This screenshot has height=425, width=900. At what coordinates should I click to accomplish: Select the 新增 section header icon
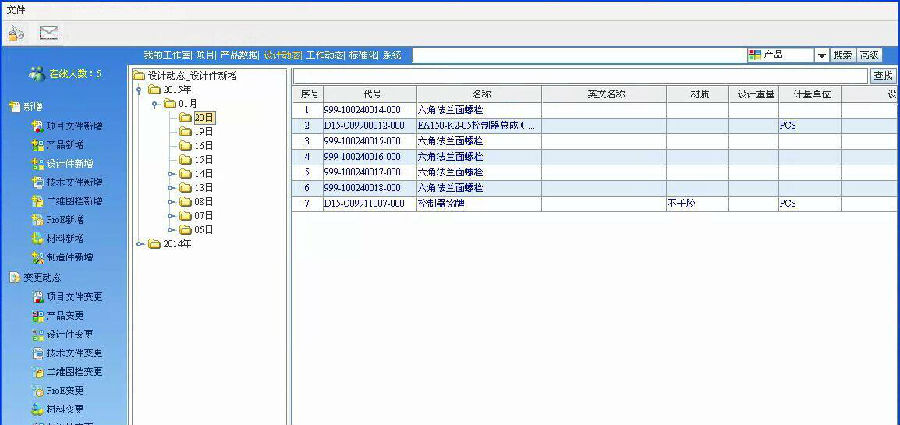(x=14, y=107)
